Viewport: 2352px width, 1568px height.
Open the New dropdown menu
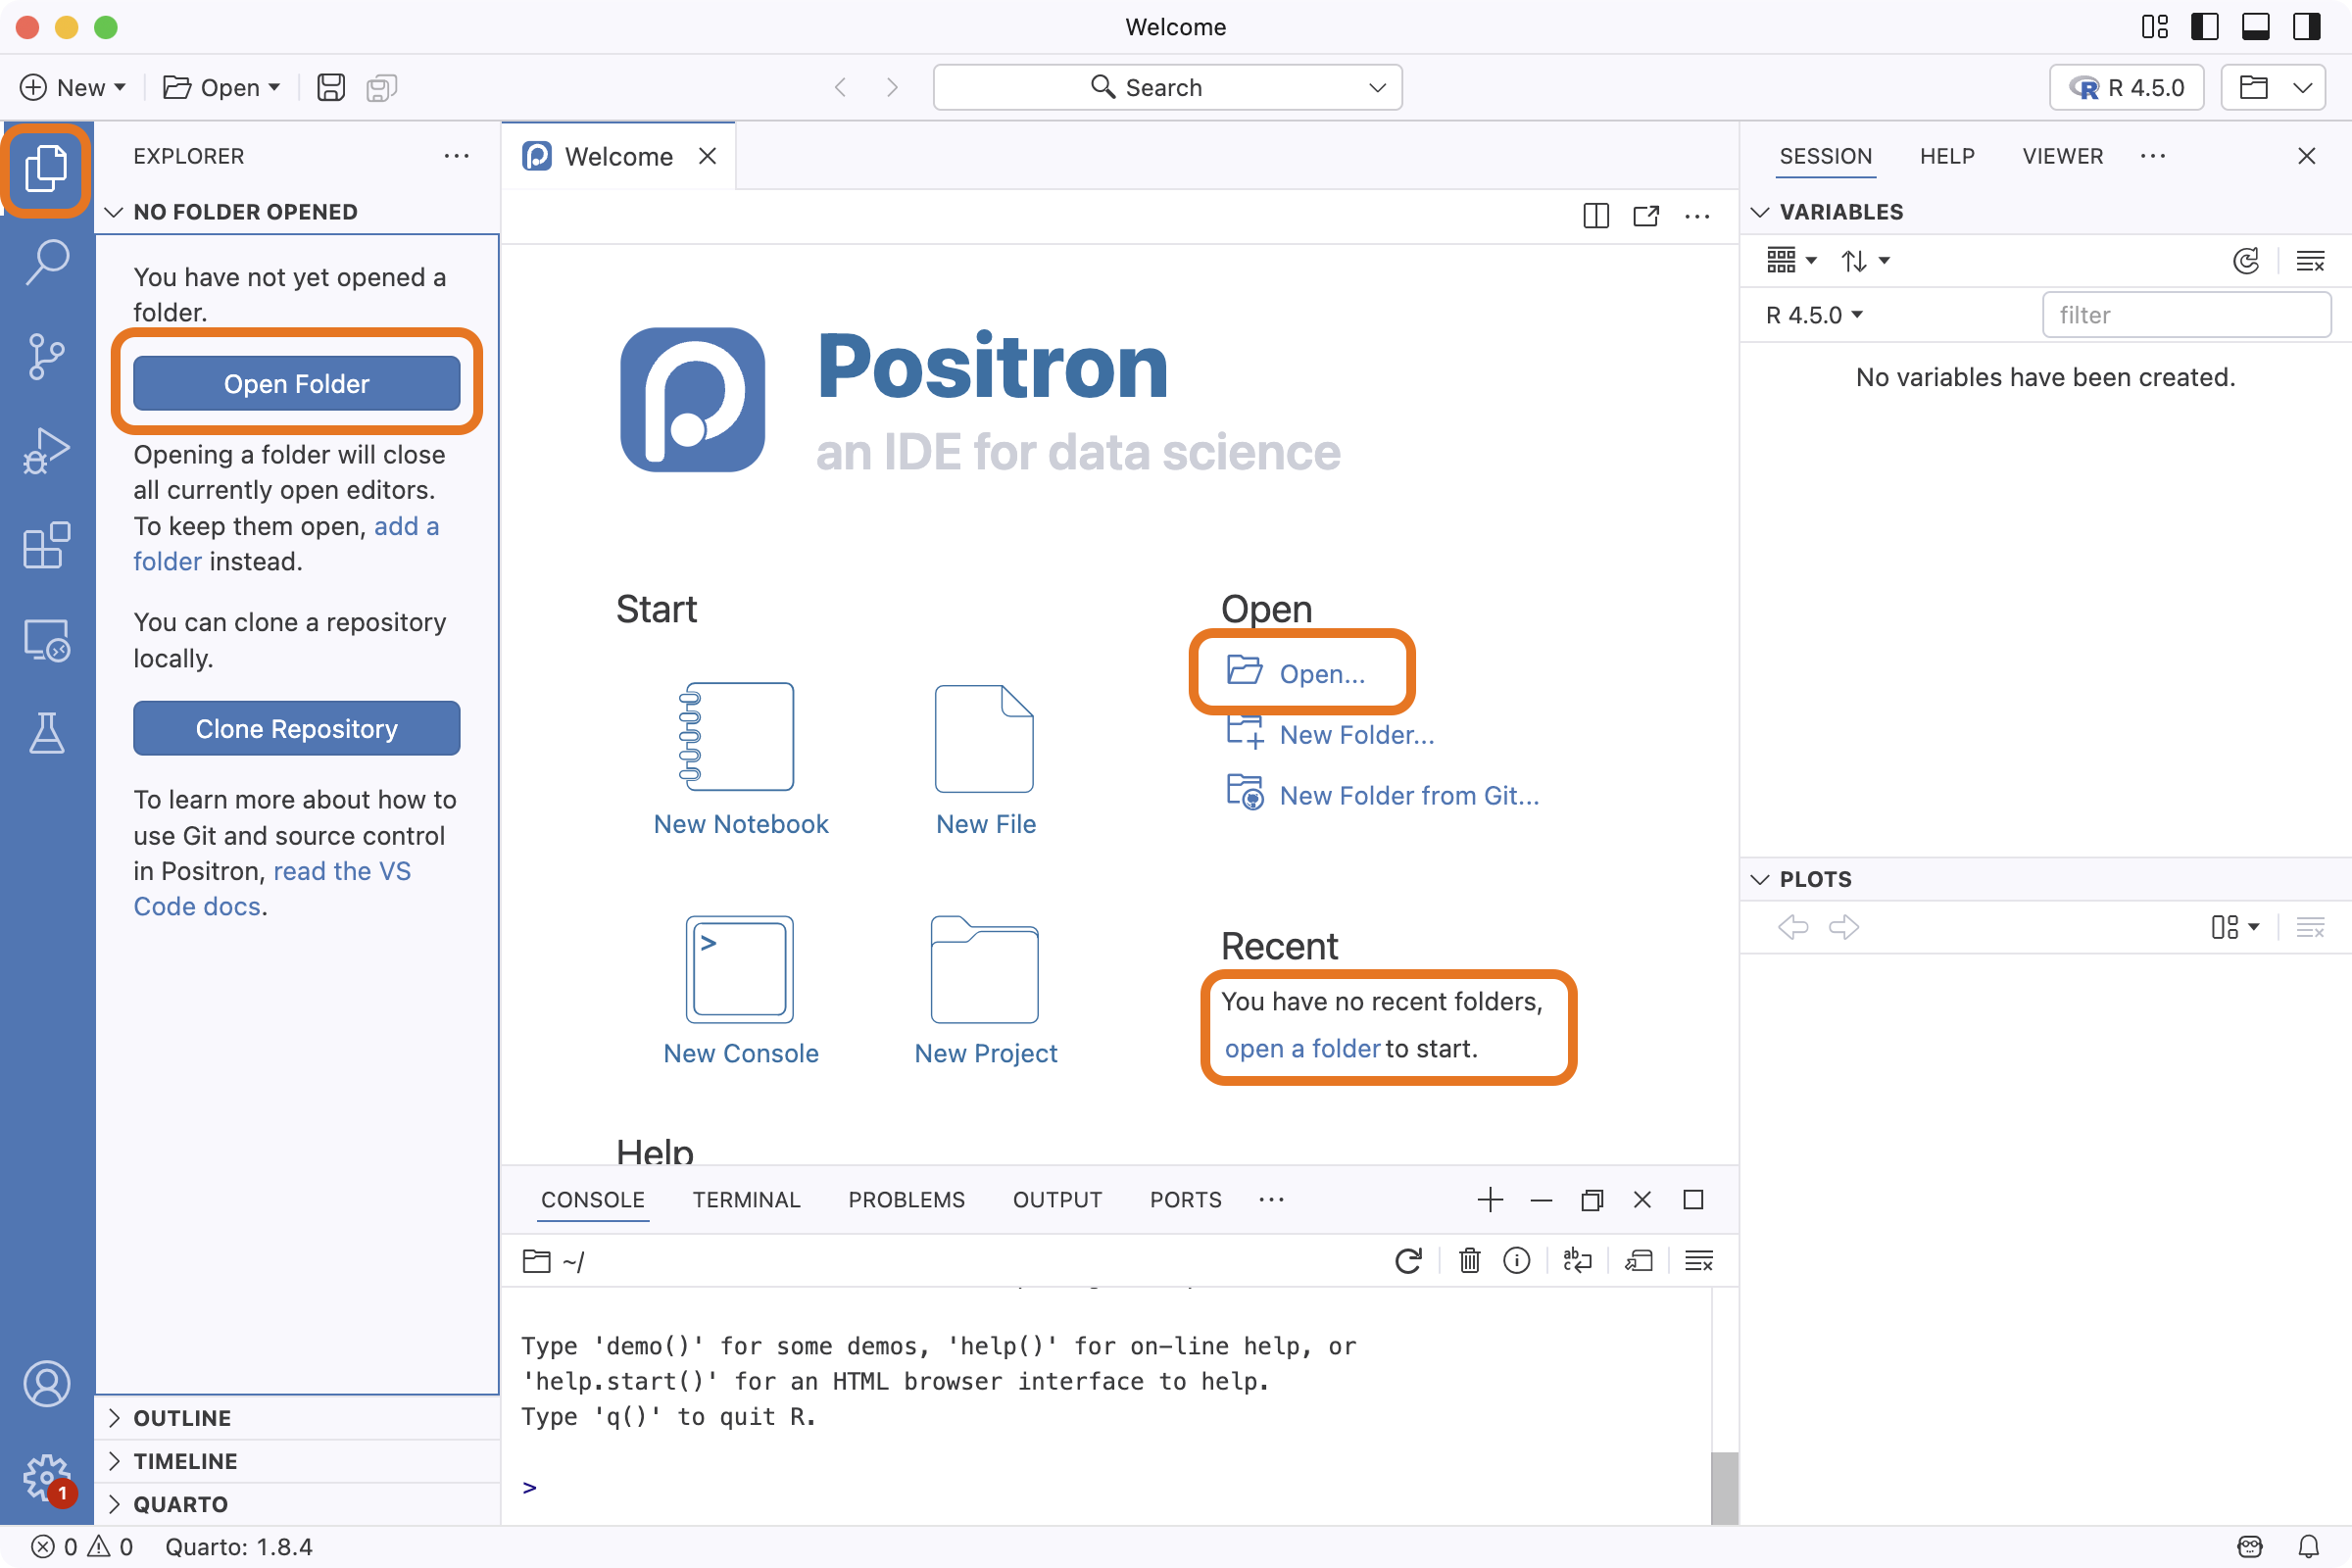73,88
